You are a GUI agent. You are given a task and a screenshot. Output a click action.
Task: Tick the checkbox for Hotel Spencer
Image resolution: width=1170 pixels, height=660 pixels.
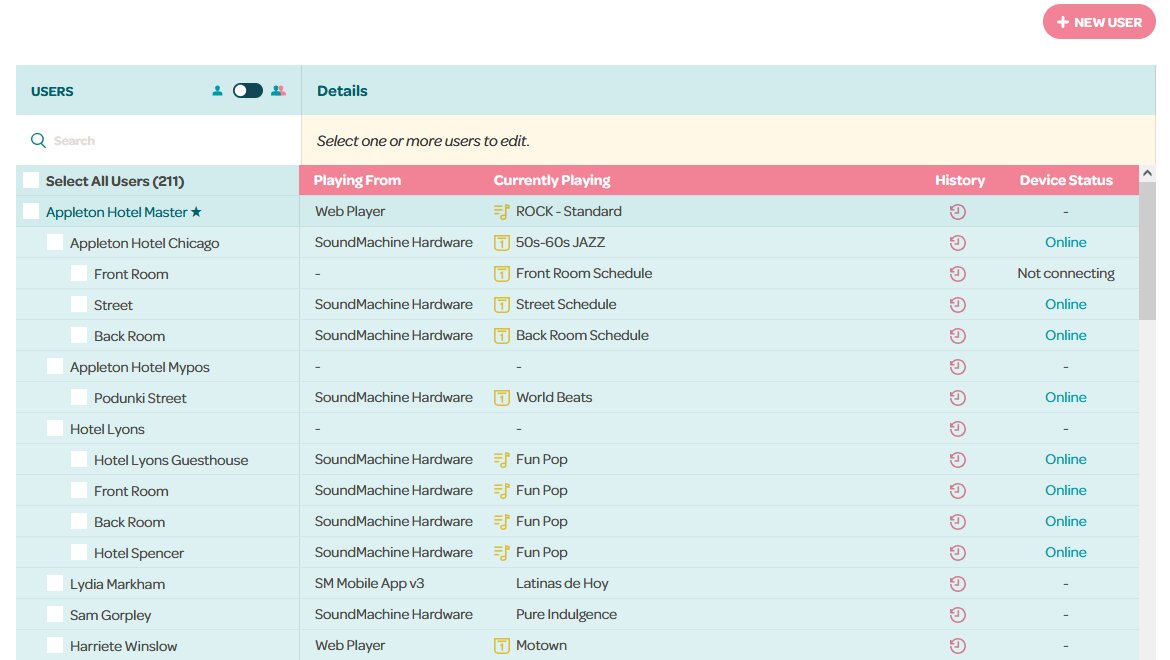[x=78, y=552]
